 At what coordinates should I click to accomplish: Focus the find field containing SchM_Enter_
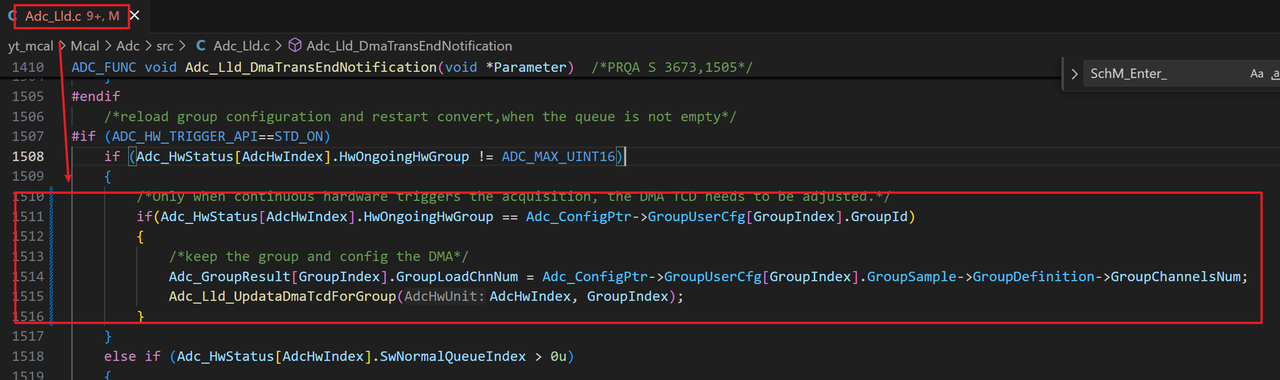[1165, 74]
